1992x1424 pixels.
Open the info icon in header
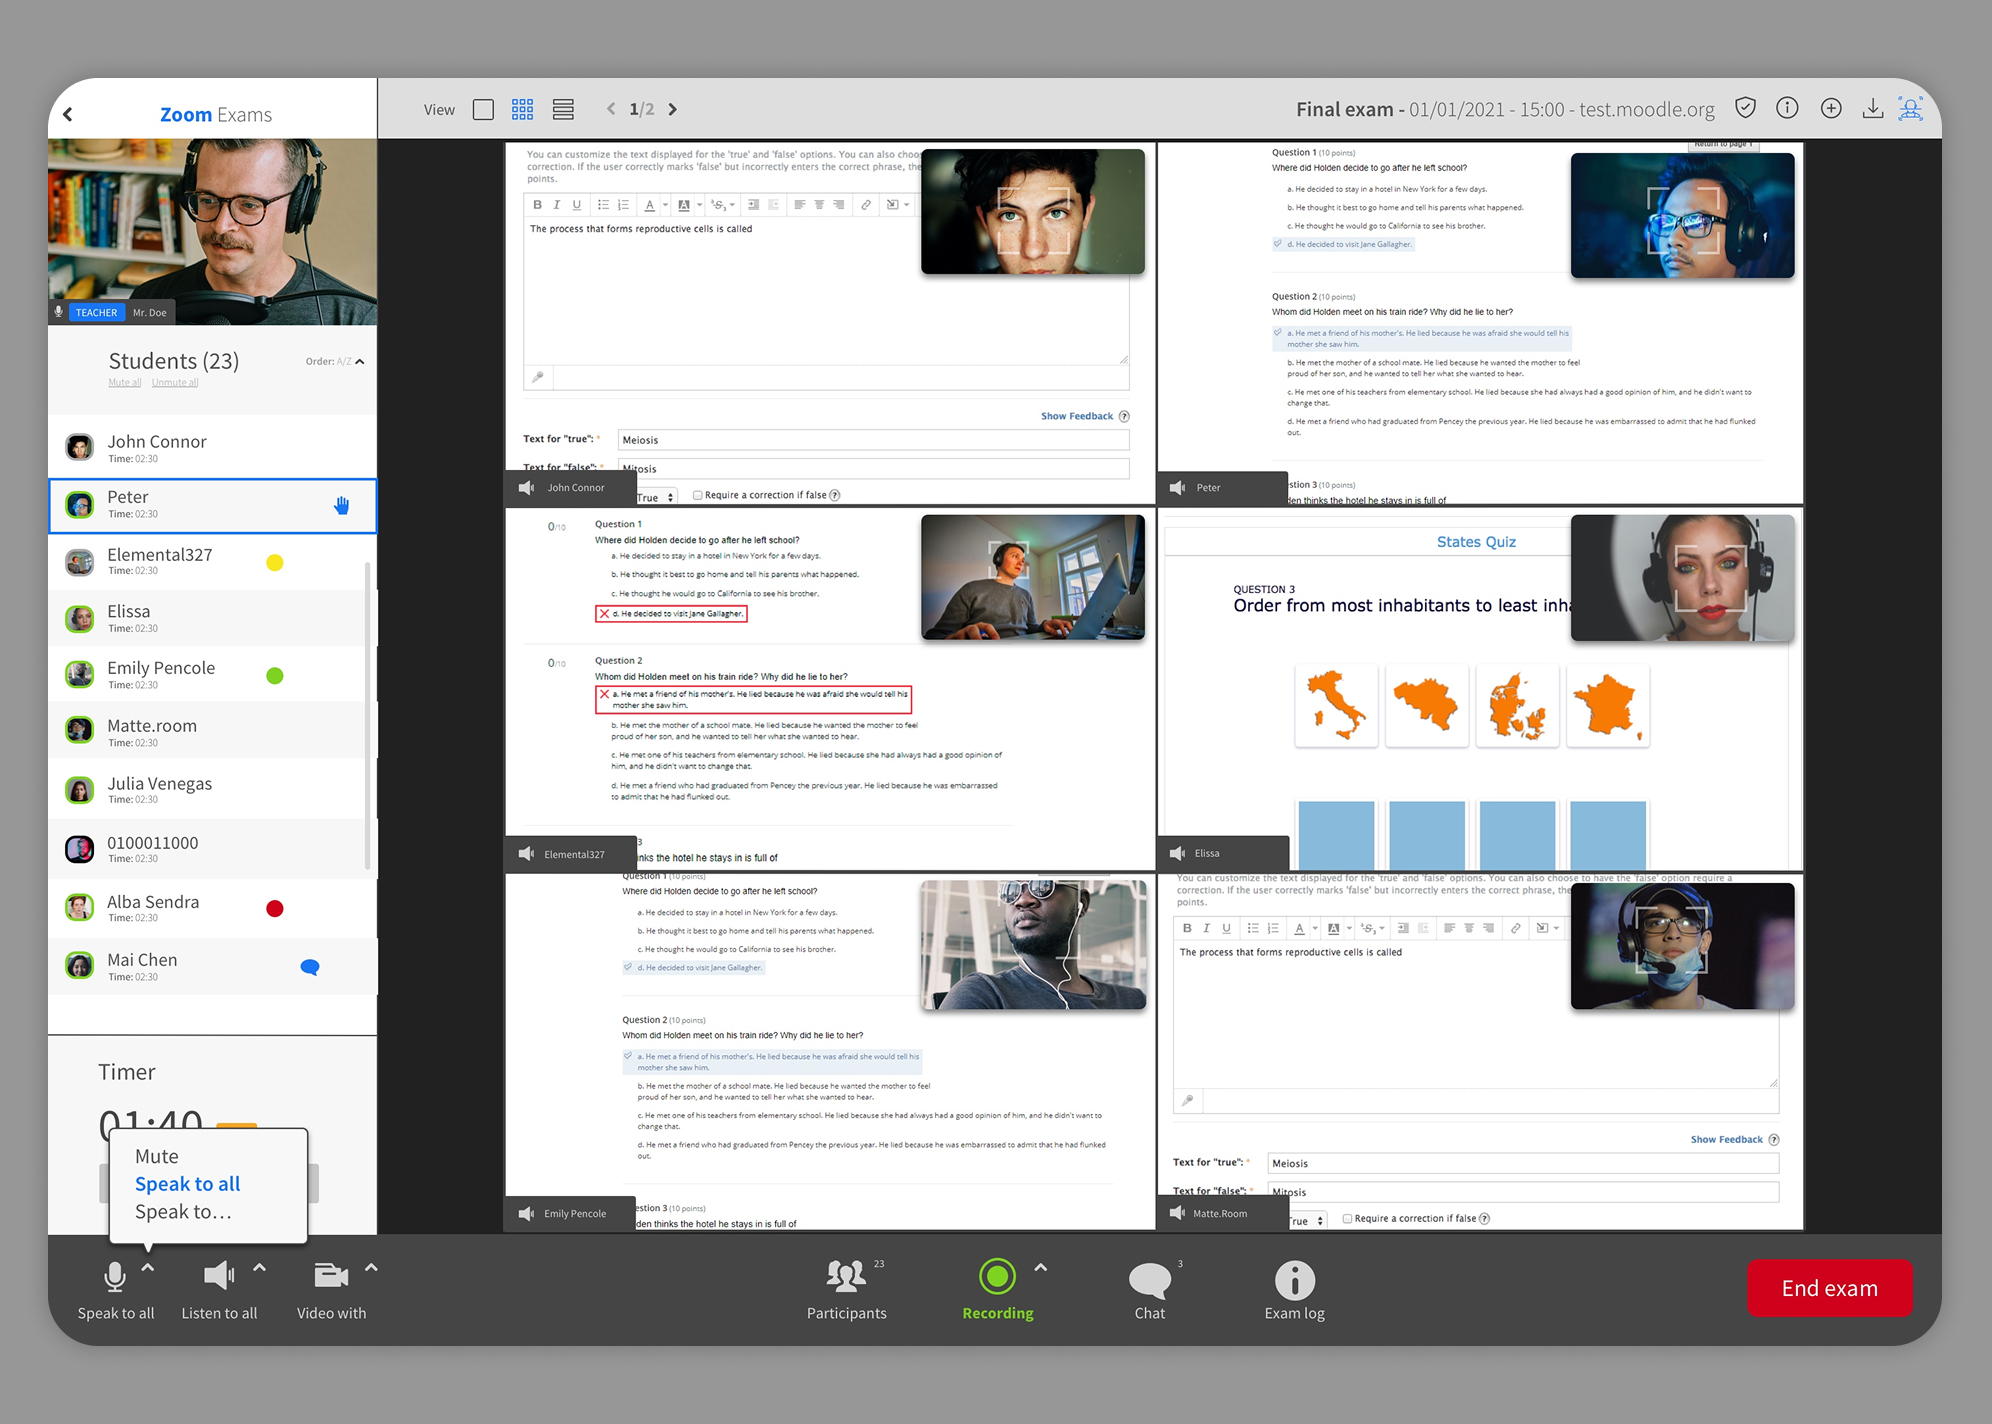pyautogui.click(x=1787, y=108)
